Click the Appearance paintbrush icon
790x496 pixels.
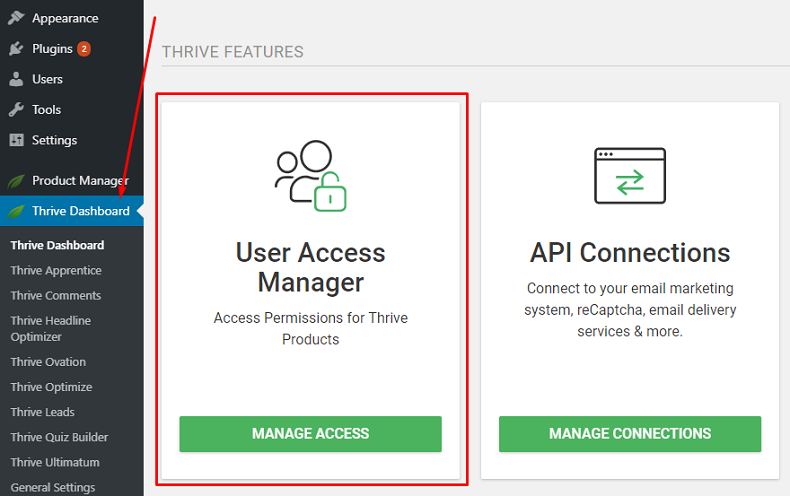point(16,18)
